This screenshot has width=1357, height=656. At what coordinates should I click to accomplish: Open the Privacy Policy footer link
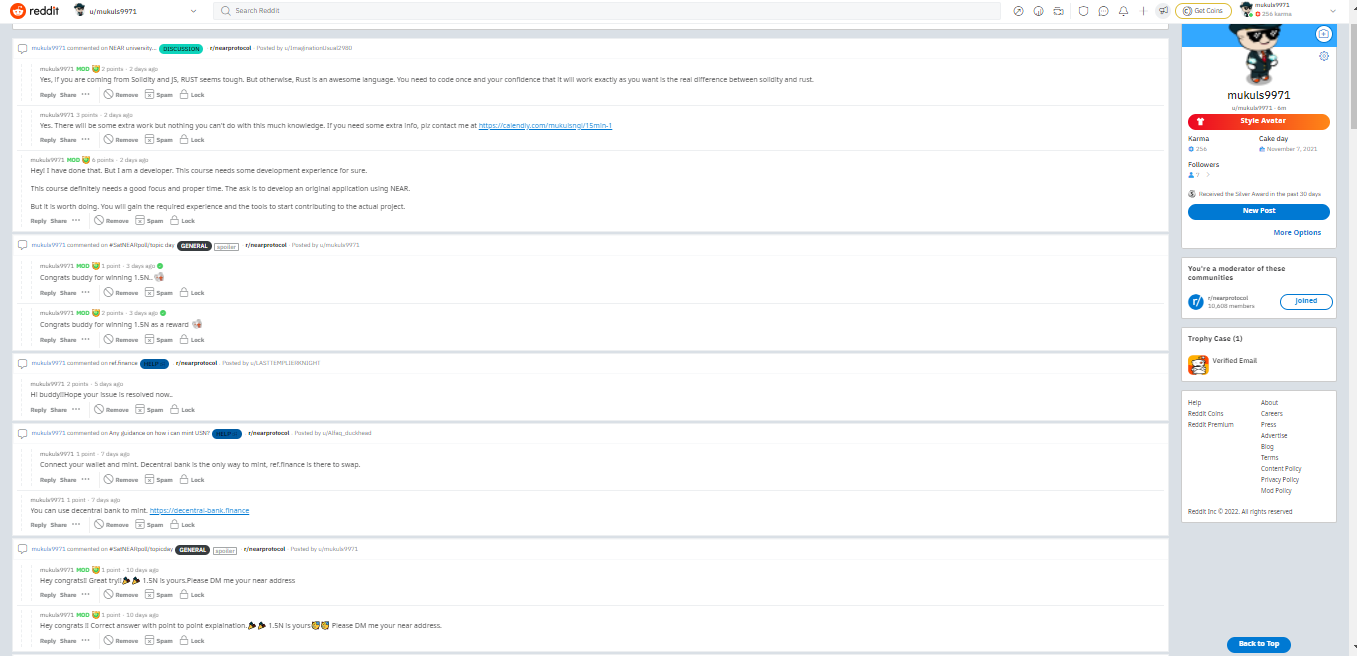(x=1280, y=480)
